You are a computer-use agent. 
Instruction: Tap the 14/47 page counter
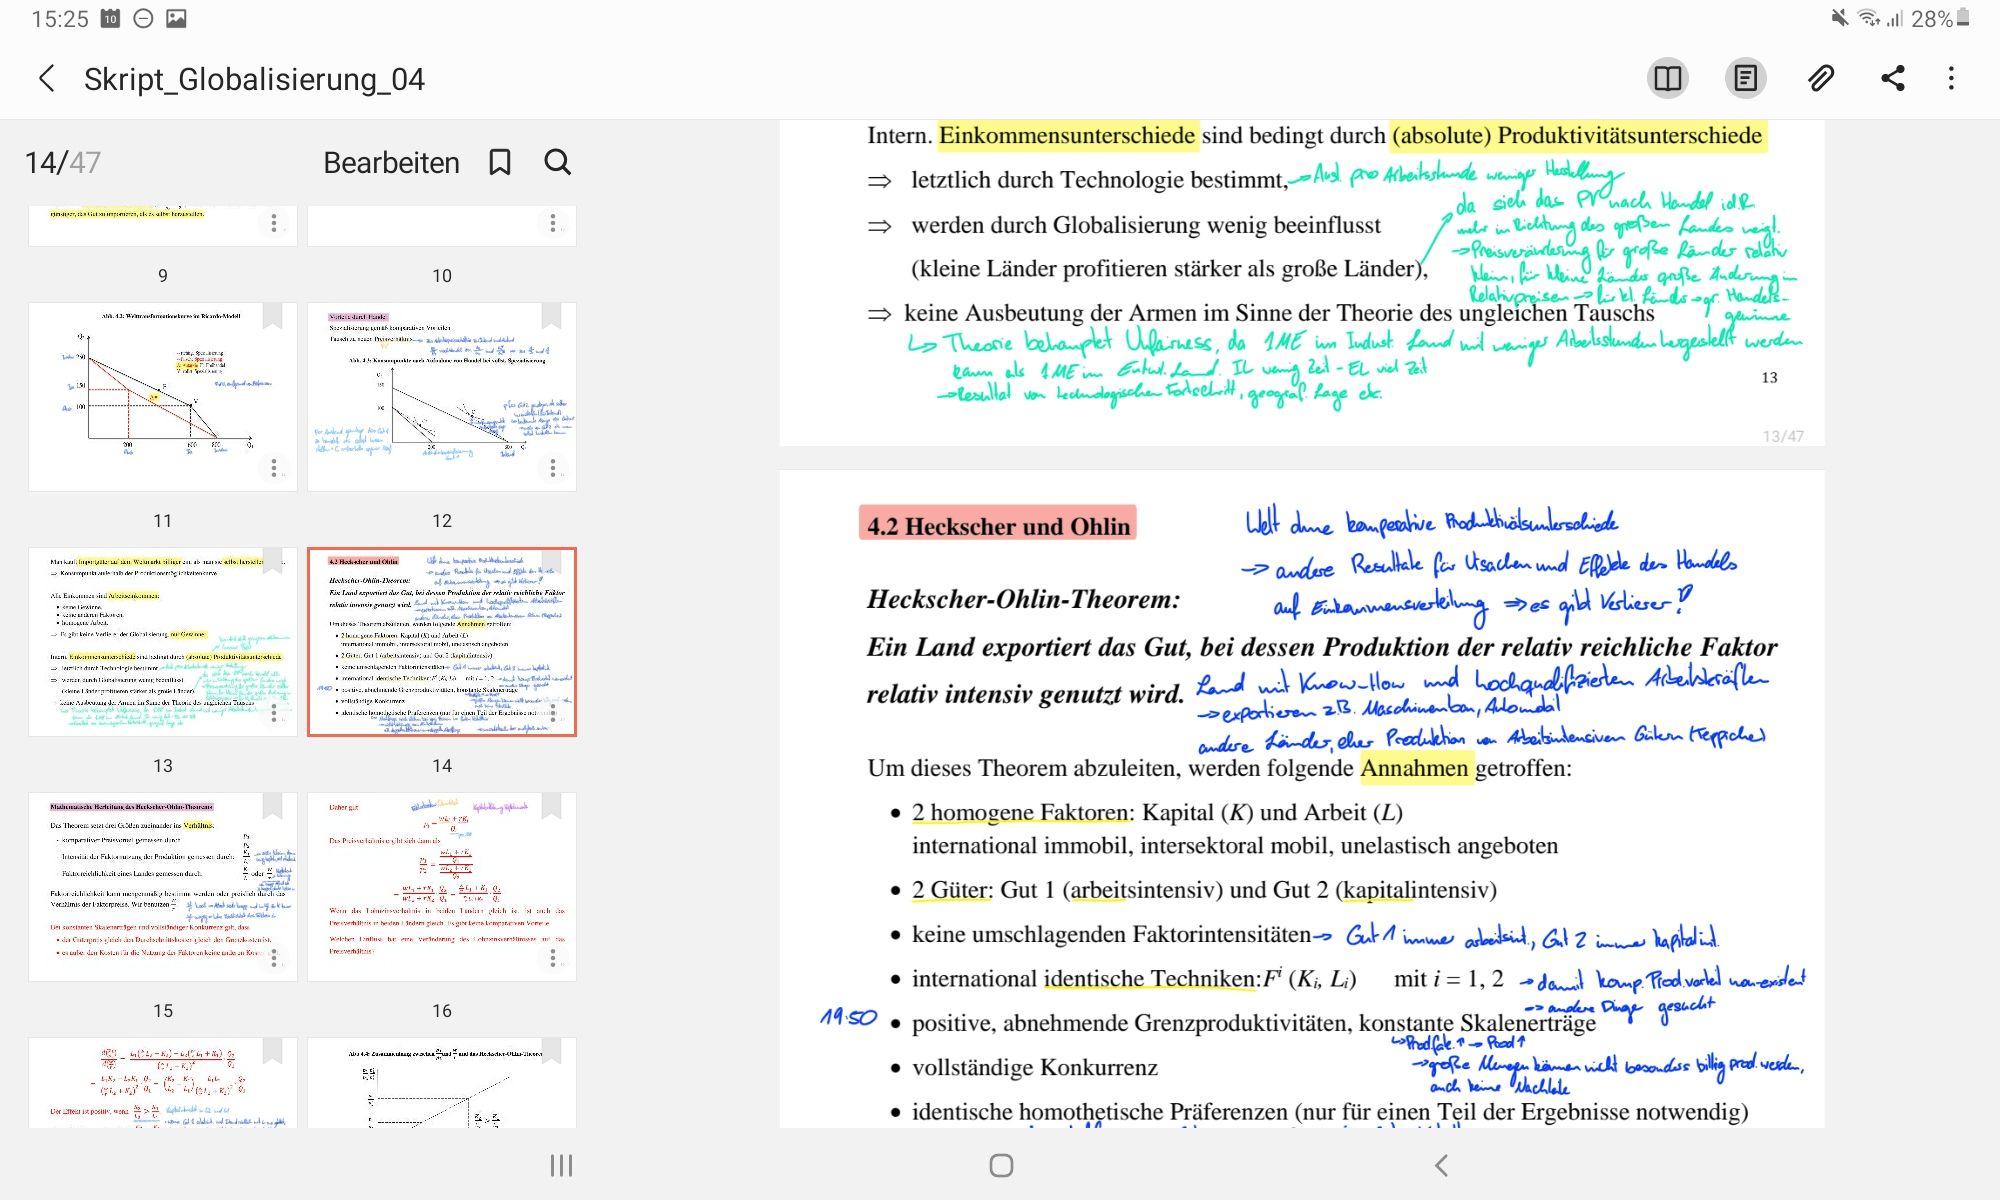(x=62, y=163)
